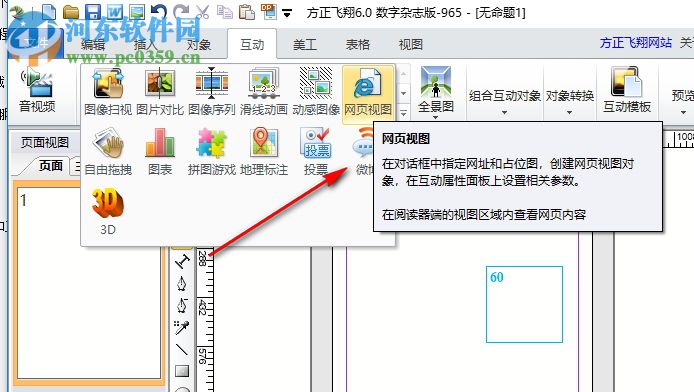
Task: Select the 页面 tab in page view panel
Action: tap(50, 165)
